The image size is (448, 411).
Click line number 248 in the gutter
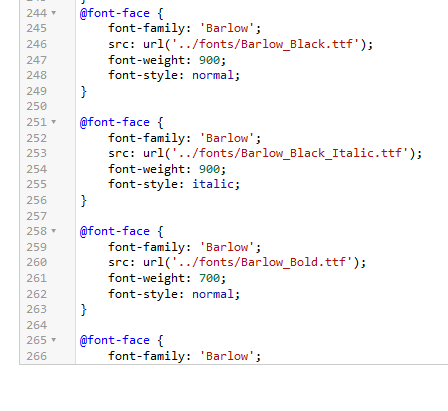tap(37, 75)
